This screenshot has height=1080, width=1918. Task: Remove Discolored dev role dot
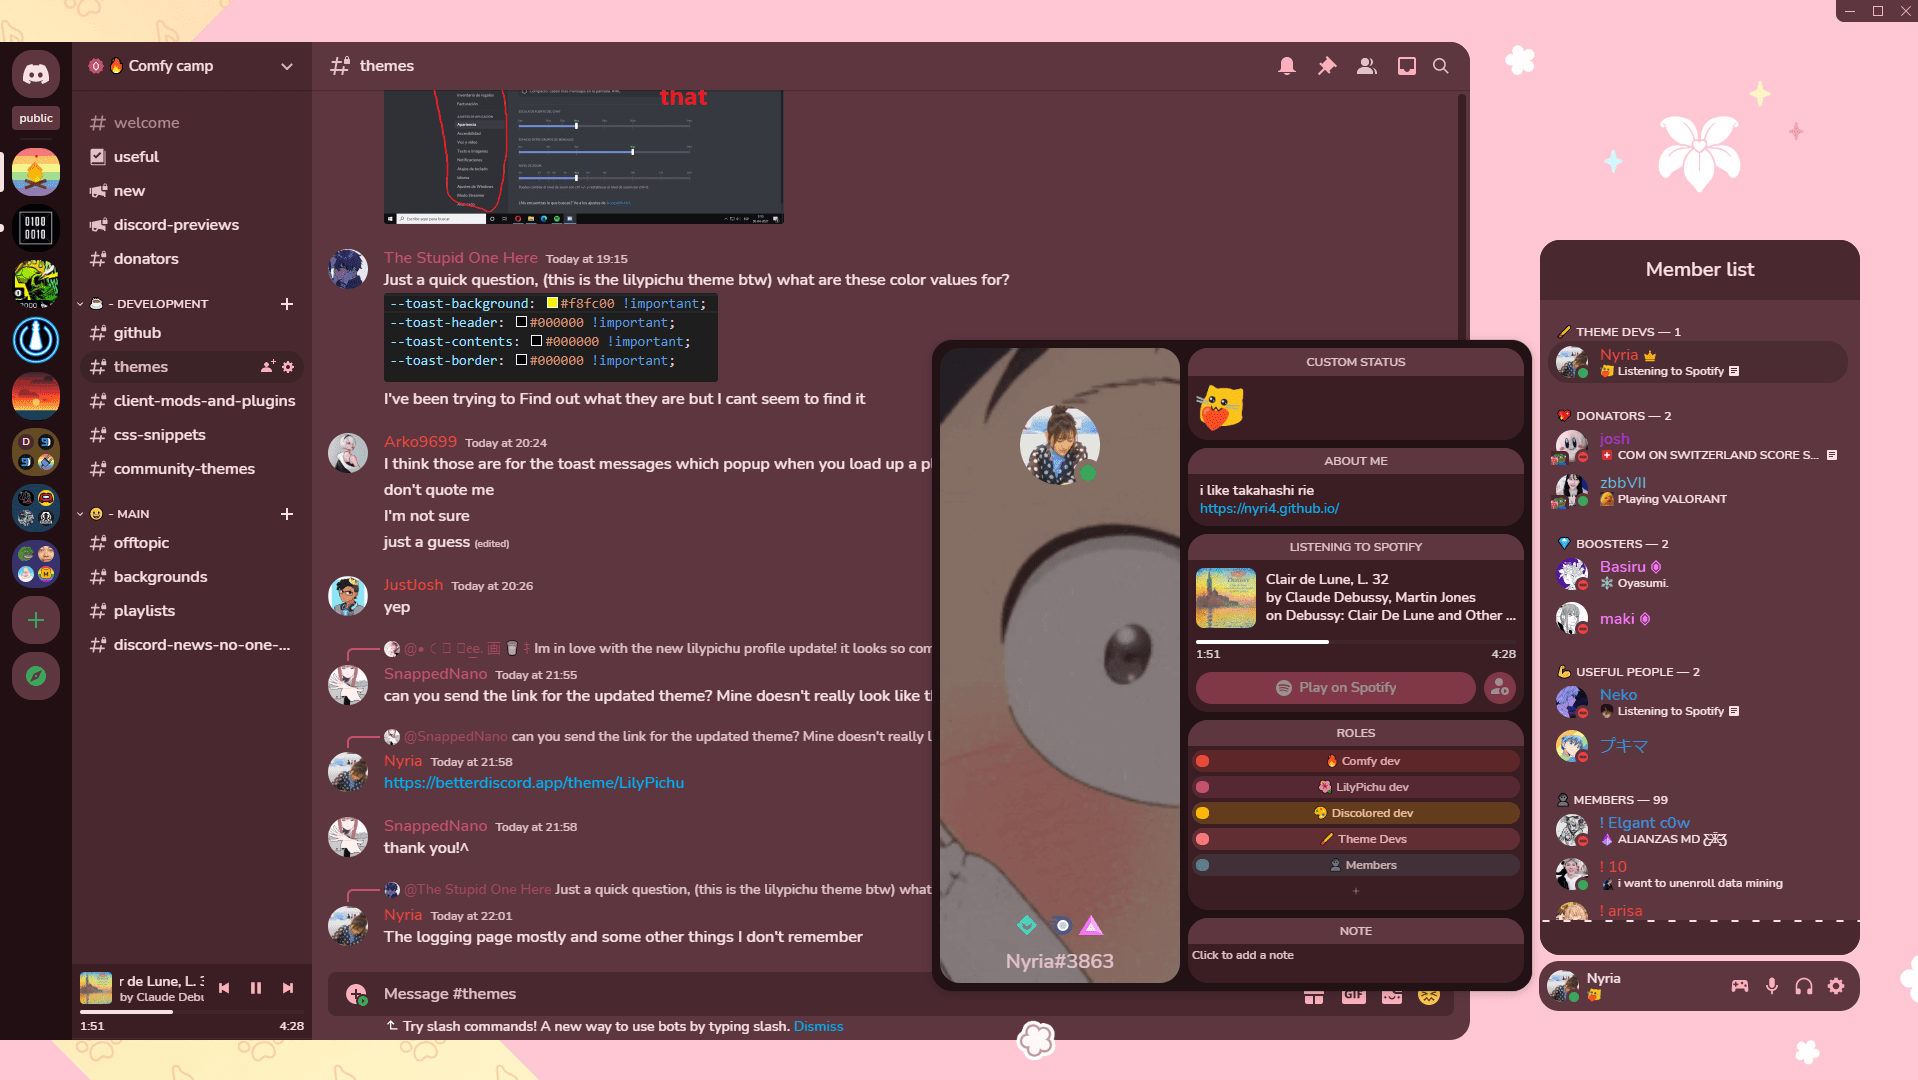point(1203,814)
